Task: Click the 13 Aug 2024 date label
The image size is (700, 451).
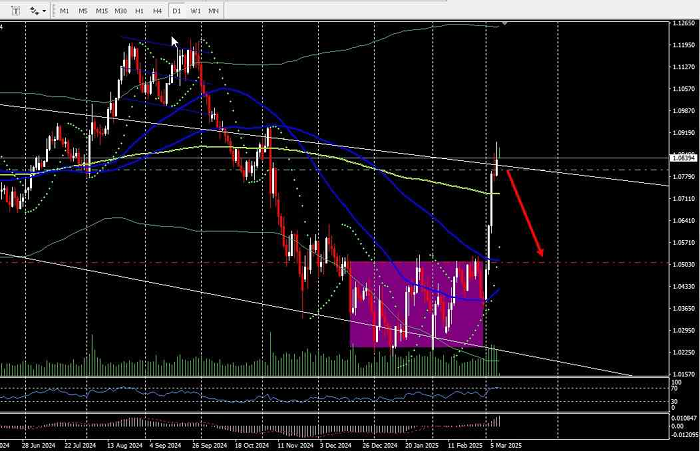Action: tap(125, 446)
